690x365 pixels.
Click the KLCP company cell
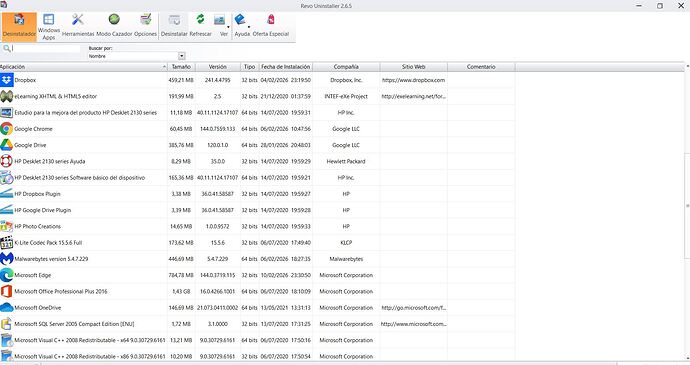tap(346, 243)
